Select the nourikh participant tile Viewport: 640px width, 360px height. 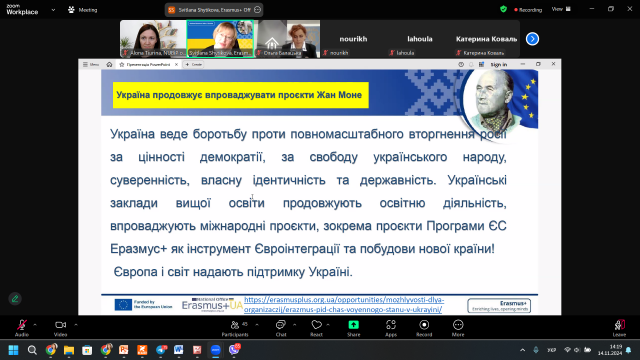[x=353, y=39]
